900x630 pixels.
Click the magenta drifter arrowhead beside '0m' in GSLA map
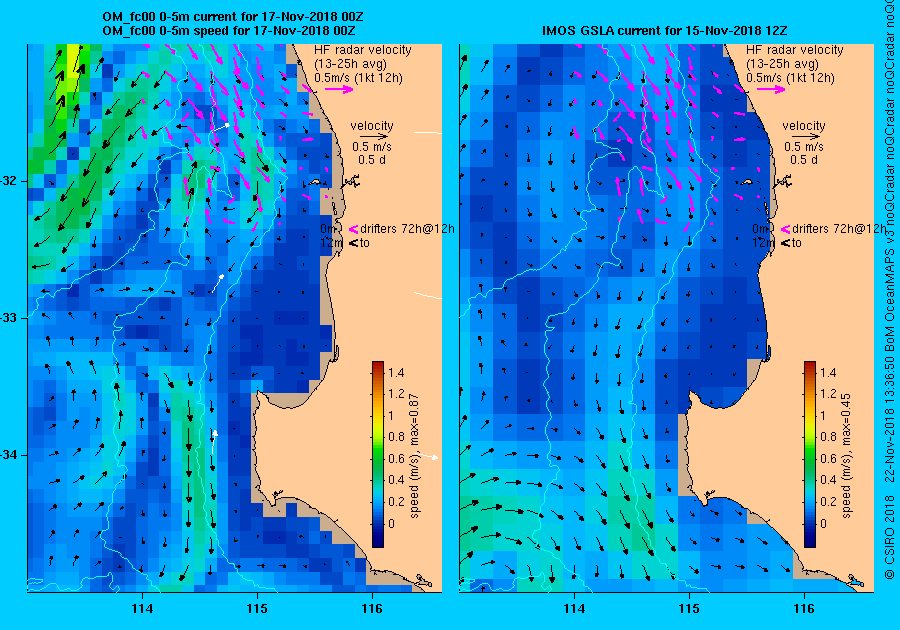pos(786,229)
